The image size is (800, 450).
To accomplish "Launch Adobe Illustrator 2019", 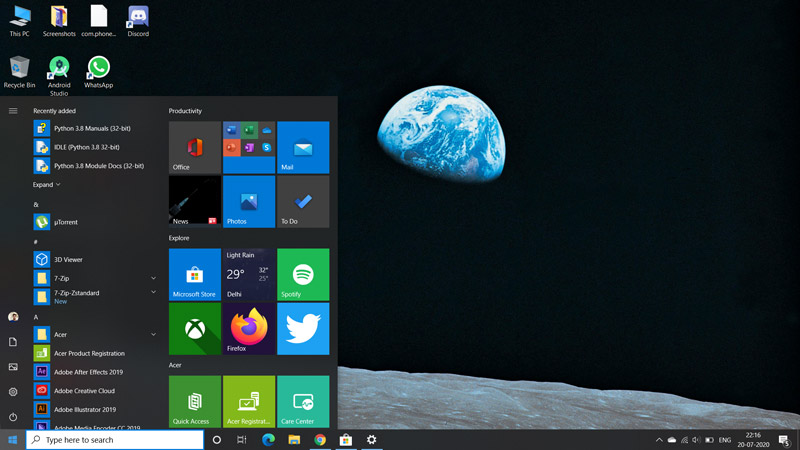I will (x=95, y=409).
